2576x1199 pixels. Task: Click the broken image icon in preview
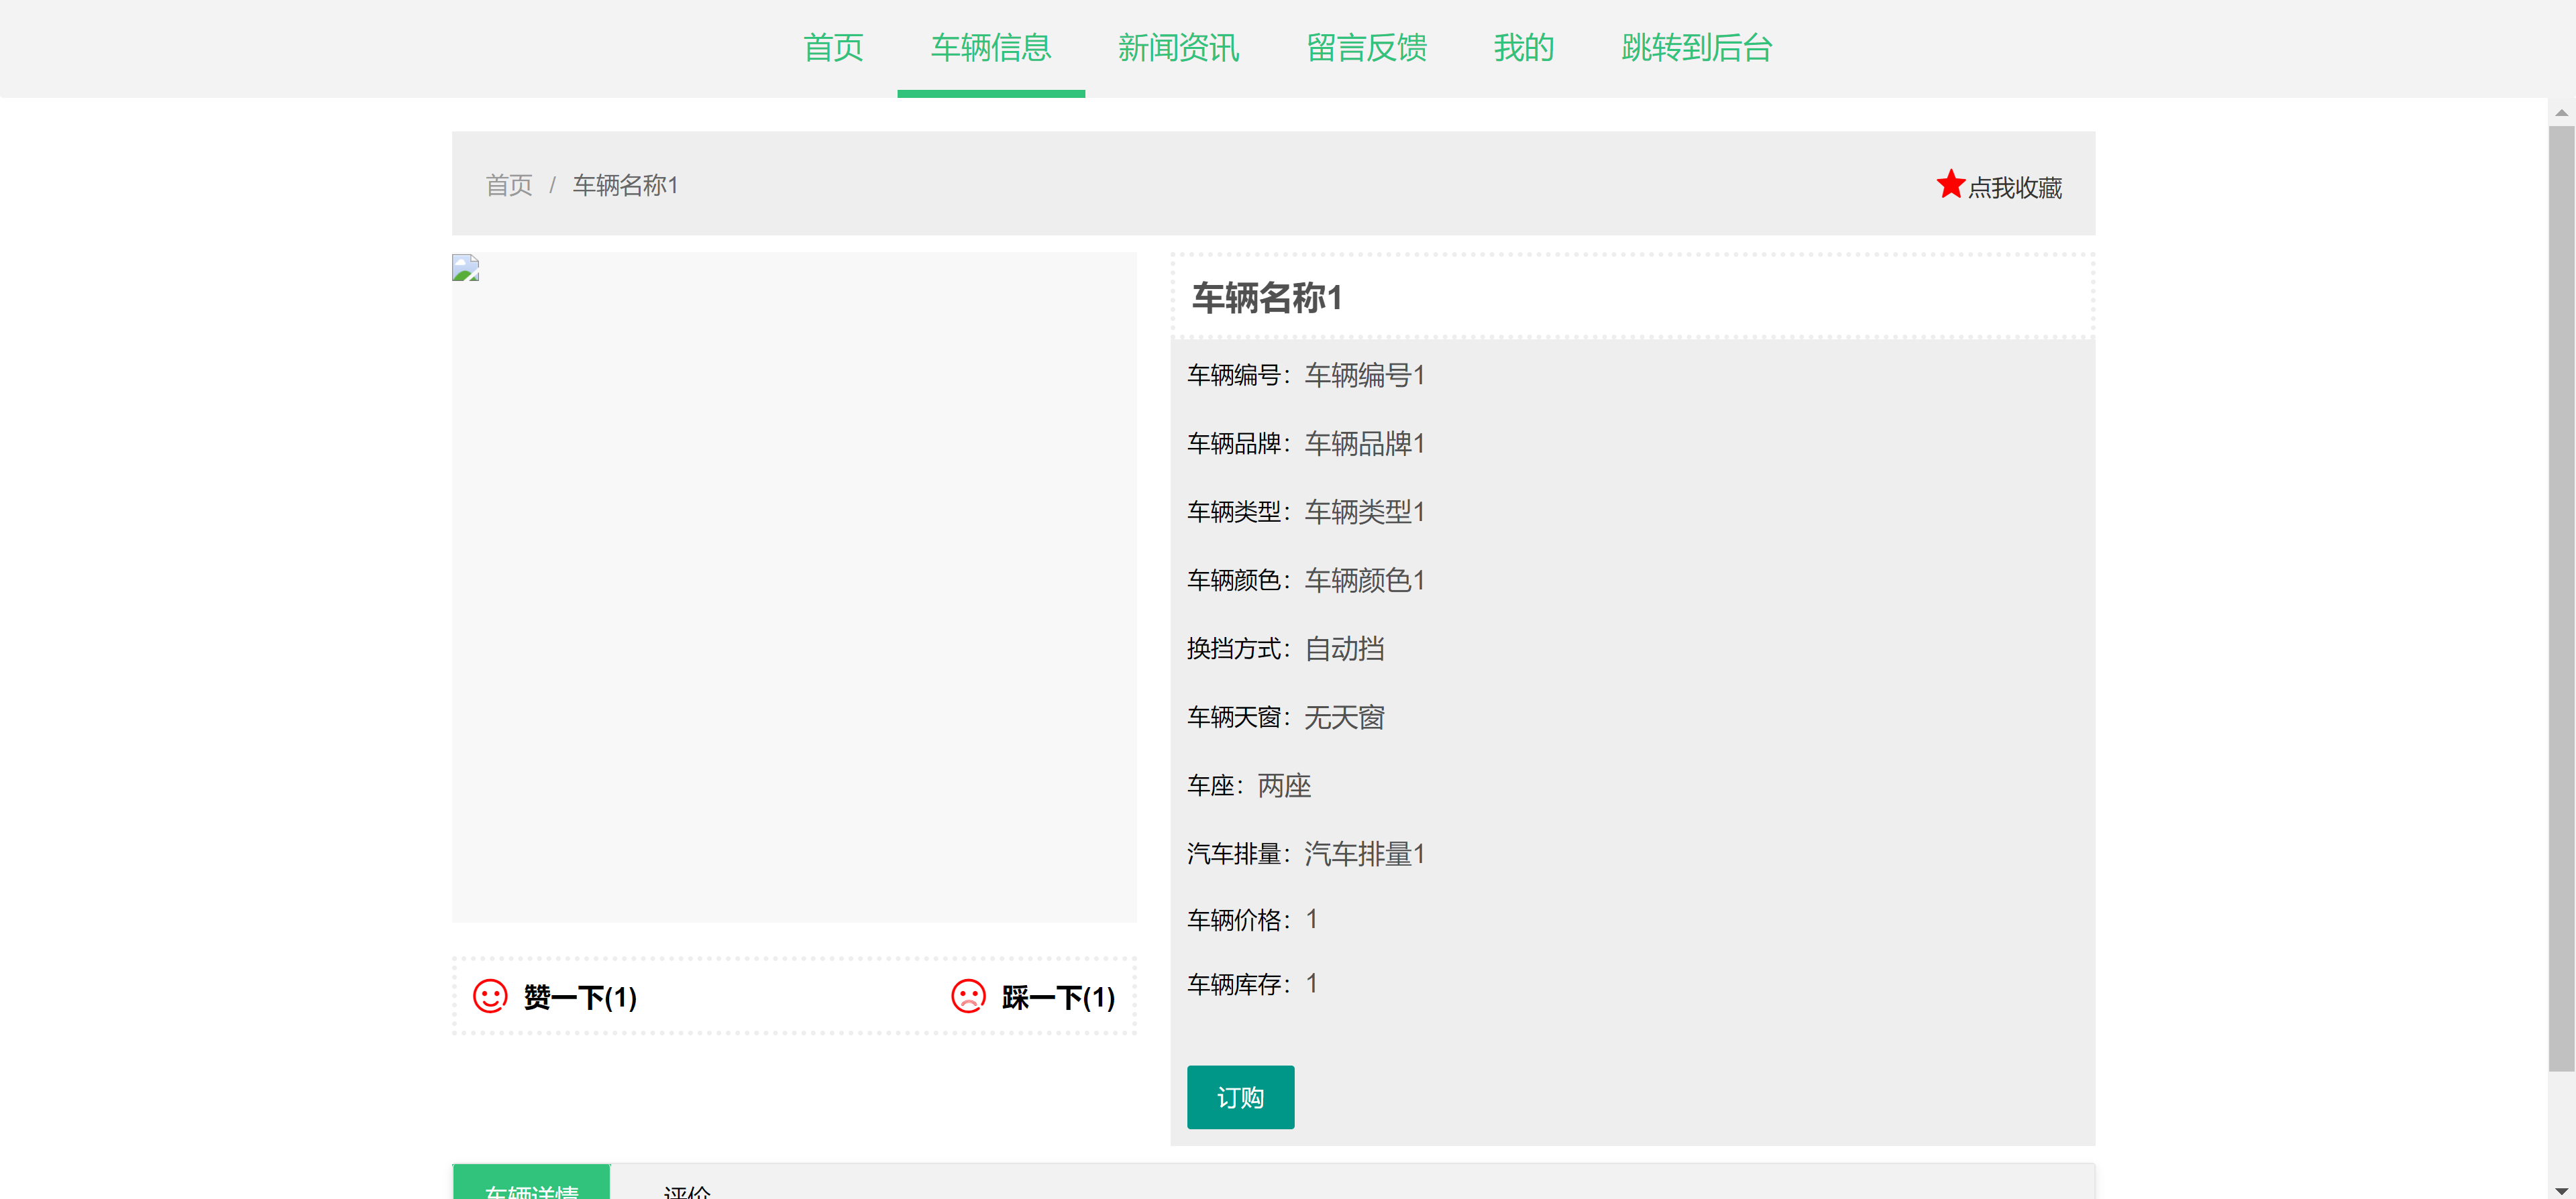[465, 267]
